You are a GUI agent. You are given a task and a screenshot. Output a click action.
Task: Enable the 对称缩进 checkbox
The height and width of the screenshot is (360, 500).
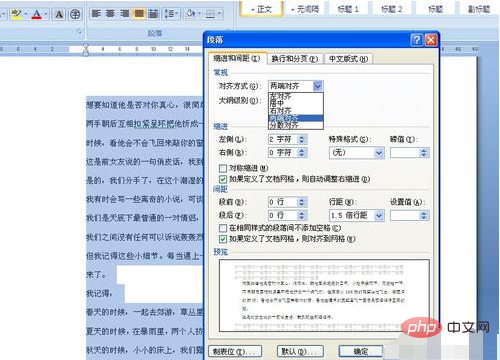tap(223, 168)
